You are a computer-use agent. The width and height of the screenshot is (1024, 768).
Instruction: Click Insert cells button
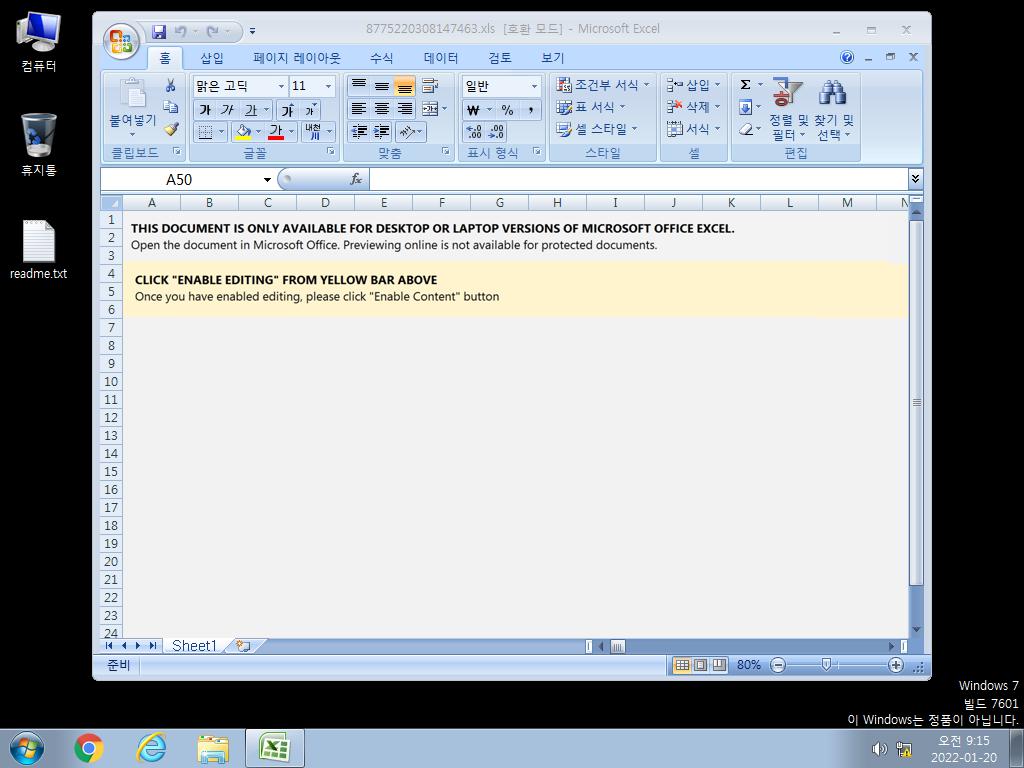(687, 85)
